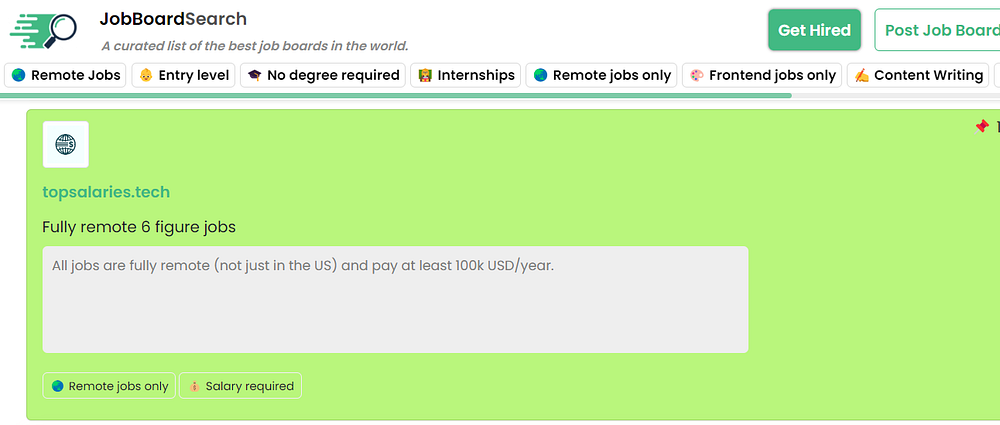Filter by Remote Jobs category

click(66, 75)
